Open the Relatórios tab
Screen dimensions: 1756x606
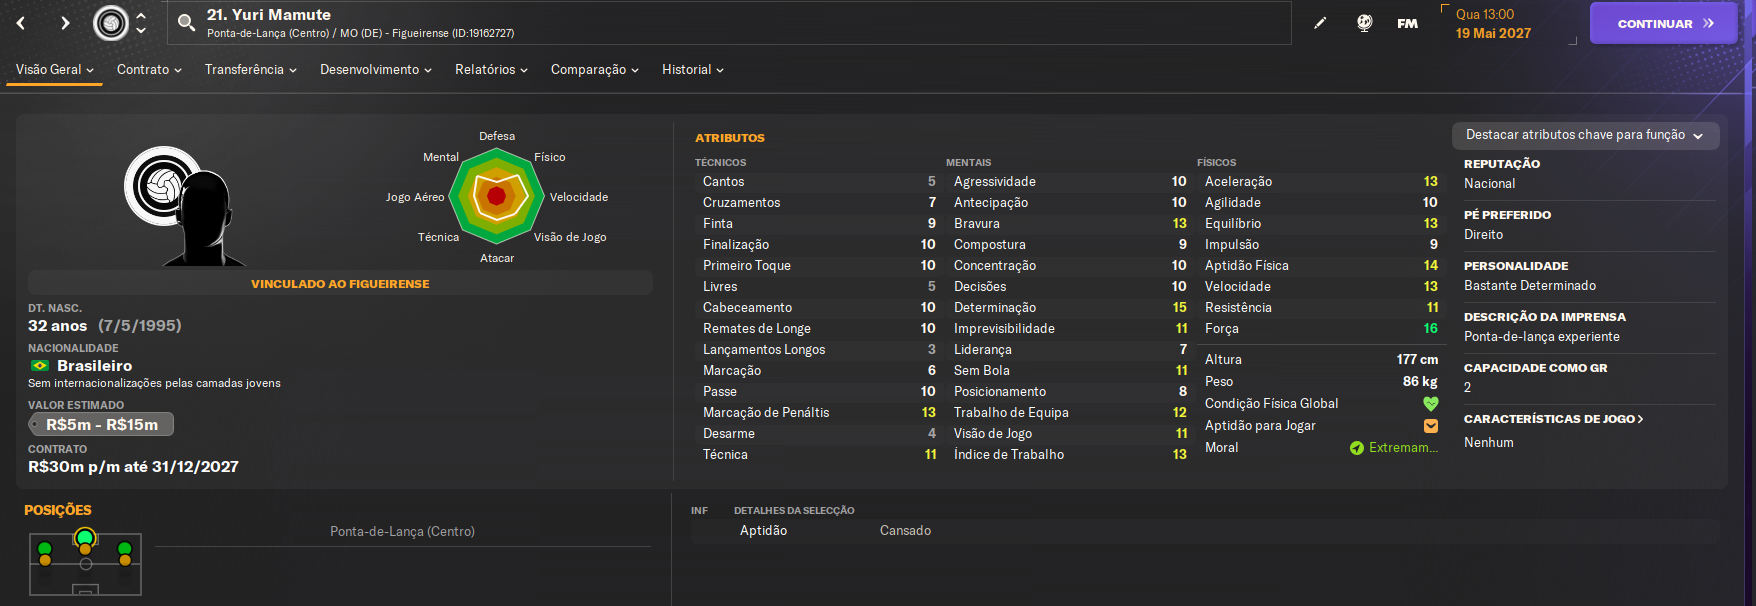491,70
